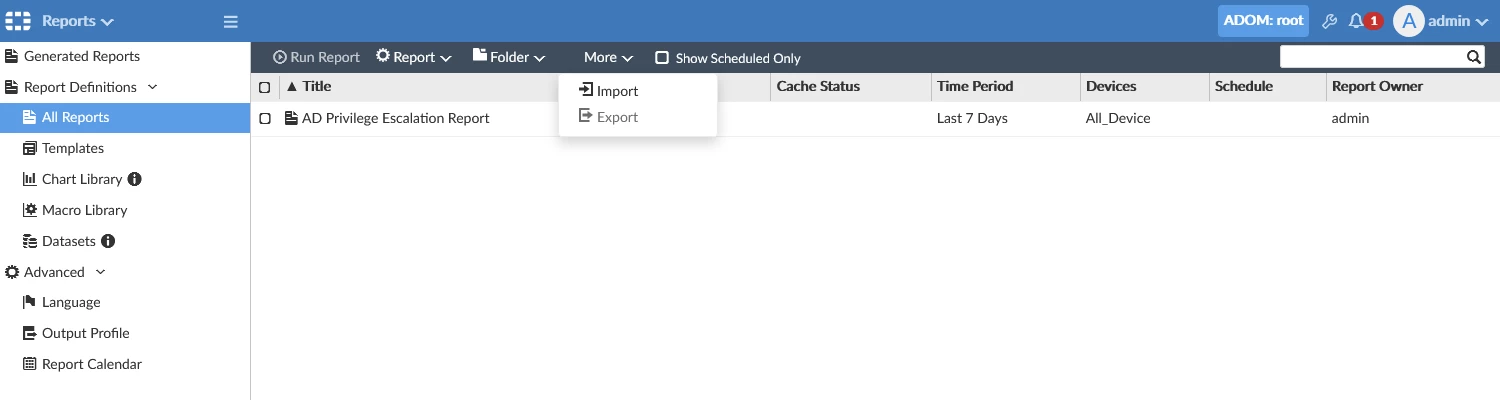
Task: Check the AD Privilege Escalation Report row
Action: [265, 119]
